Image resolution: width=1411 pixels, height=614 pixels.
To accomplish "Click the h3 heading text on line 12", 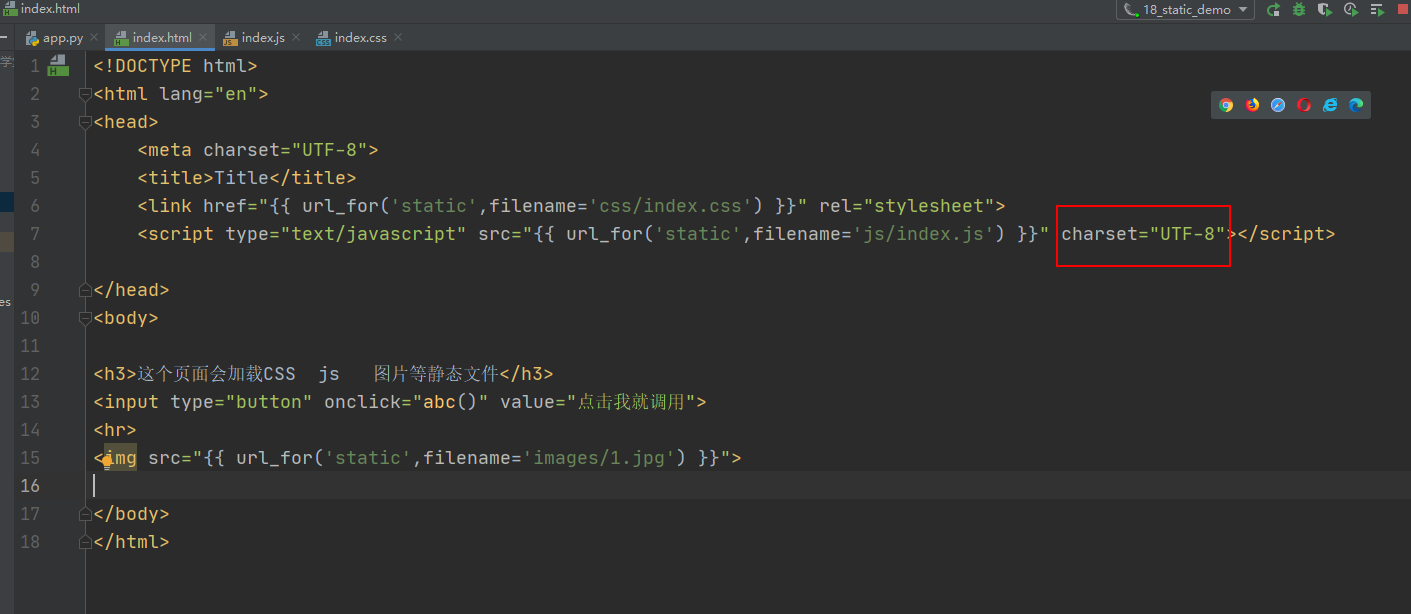I will (x=318, y=374).
